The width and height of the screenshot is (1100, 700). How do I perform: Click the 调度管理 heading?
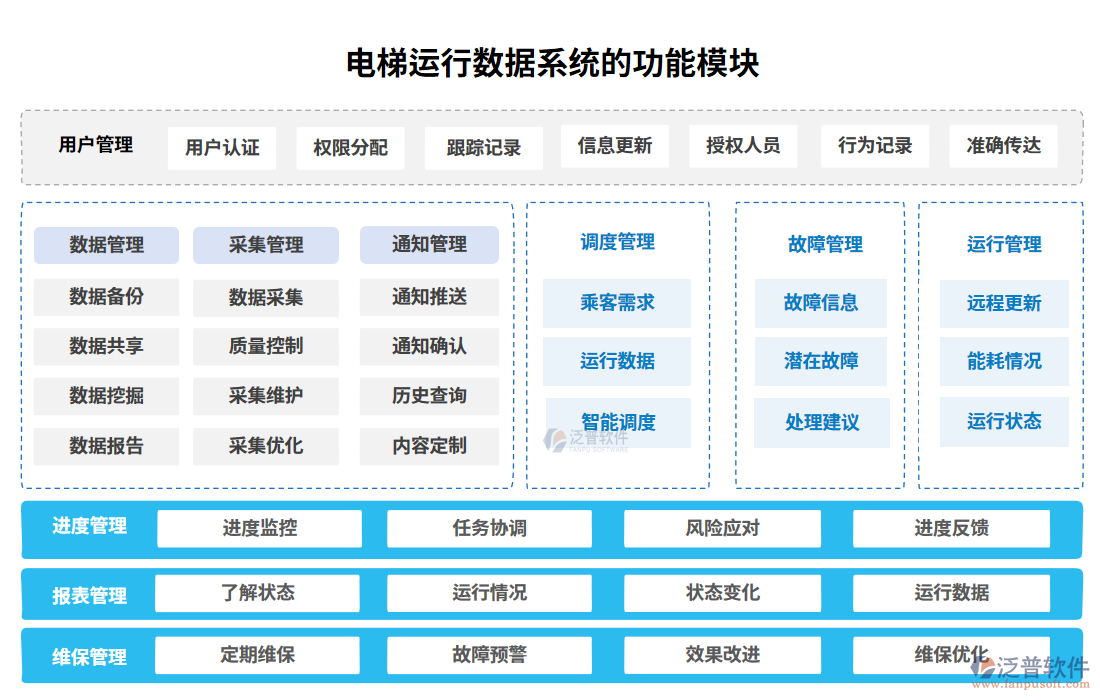tap(617, 241)
